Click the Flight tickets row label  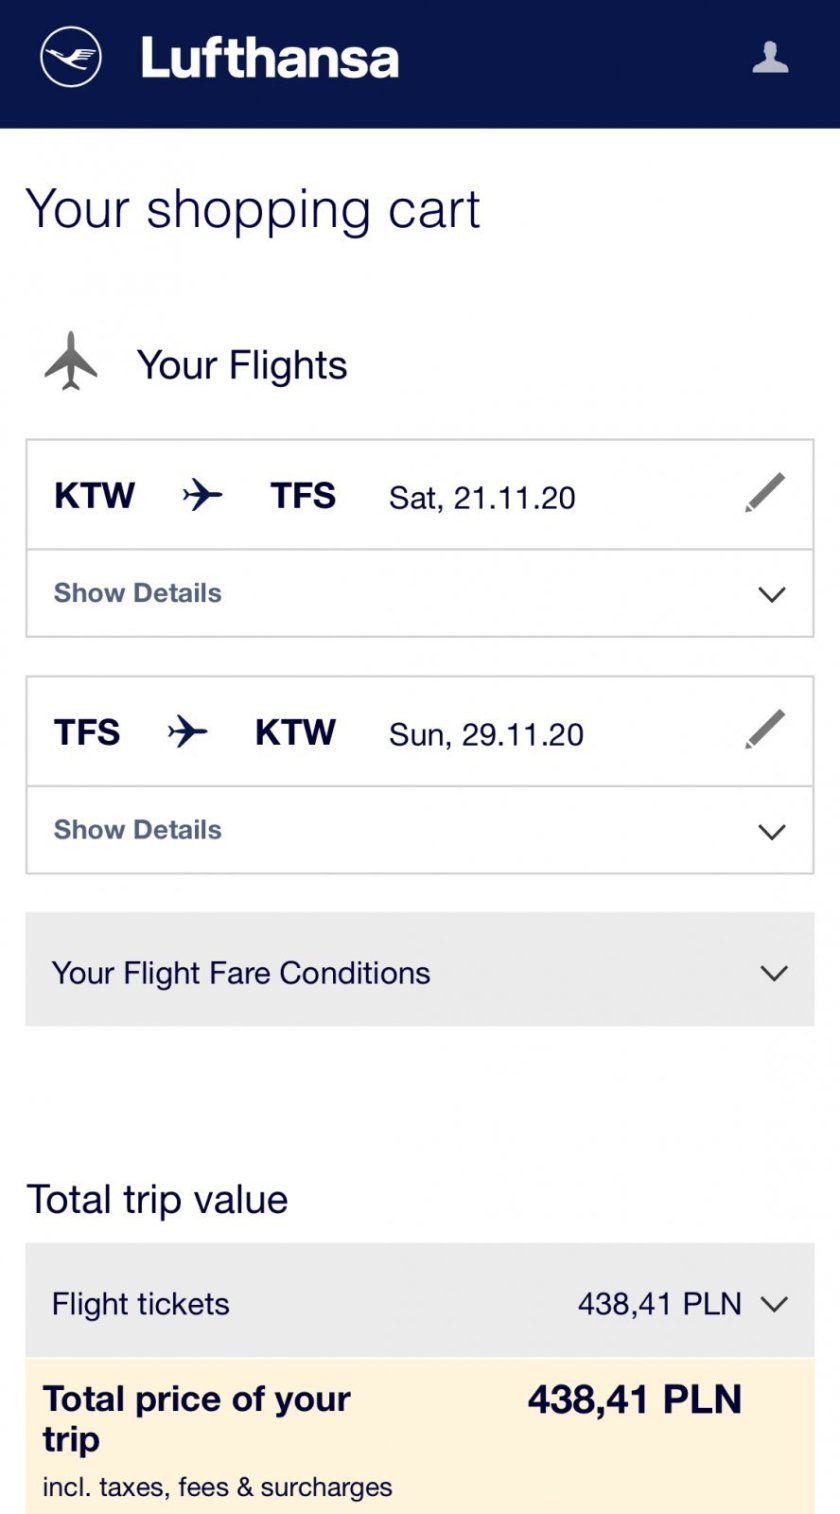(141, 1304)
